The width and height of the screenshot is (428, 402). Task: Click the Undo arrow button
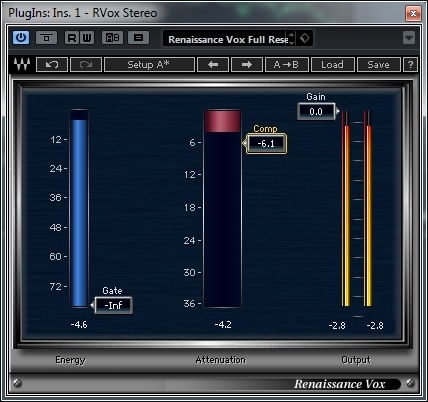pyautogui.click(x=52, y=64)
